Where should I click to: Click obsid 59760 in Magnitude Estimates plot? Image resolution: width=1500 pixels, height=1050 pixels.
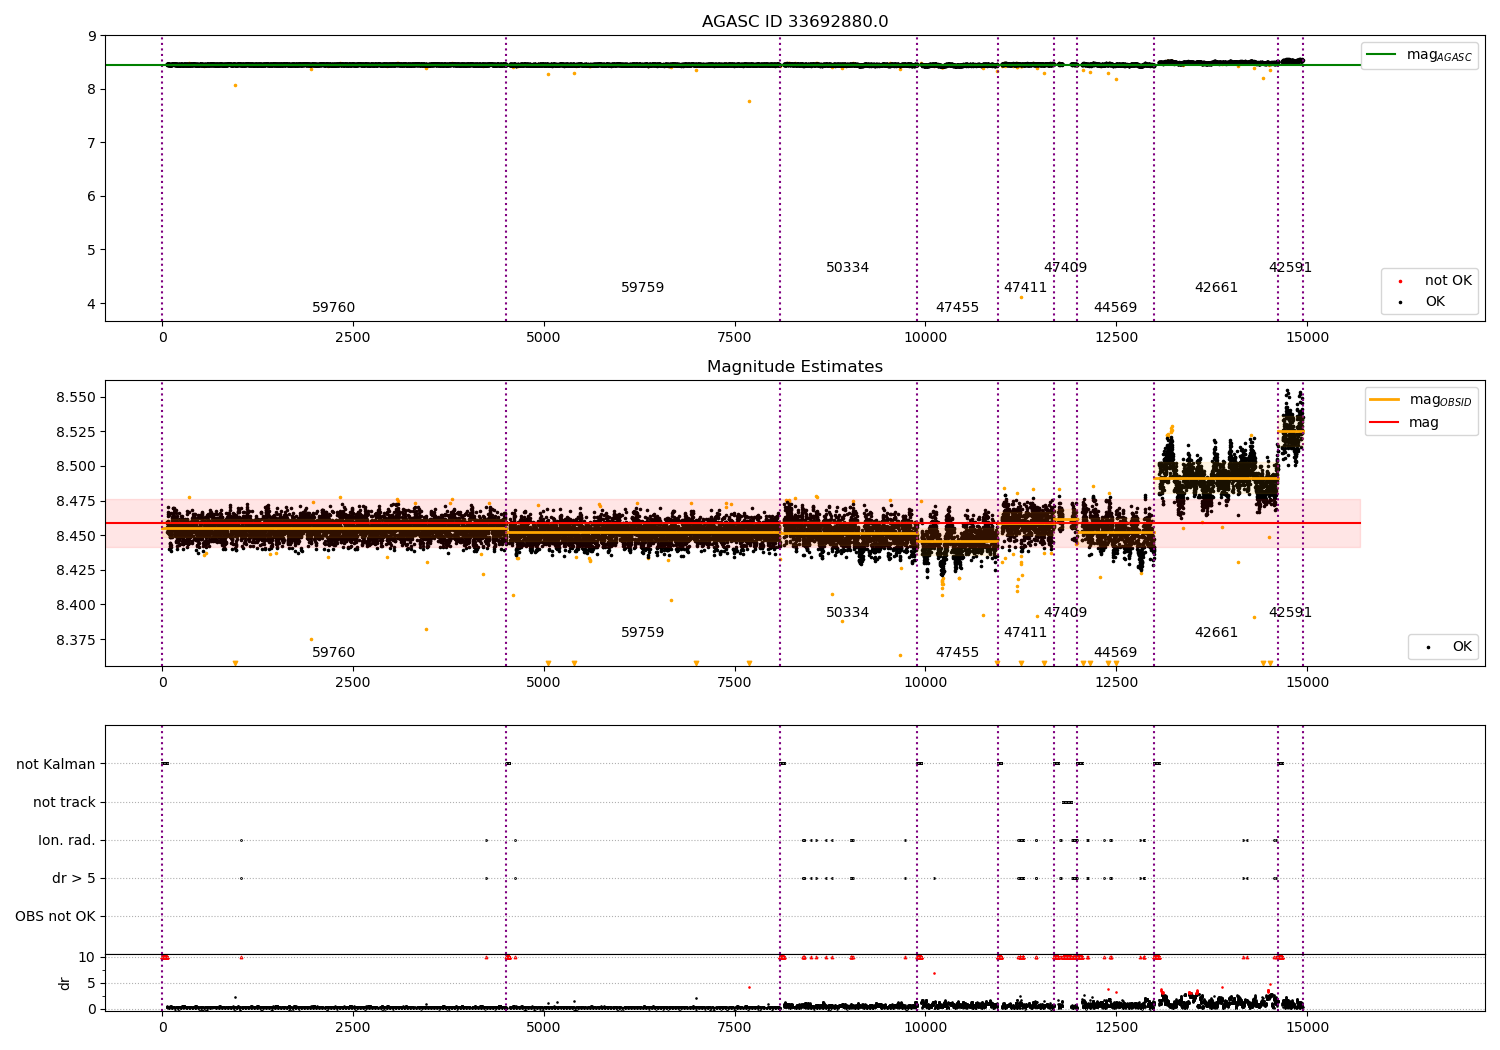click(x=333, y=653)
